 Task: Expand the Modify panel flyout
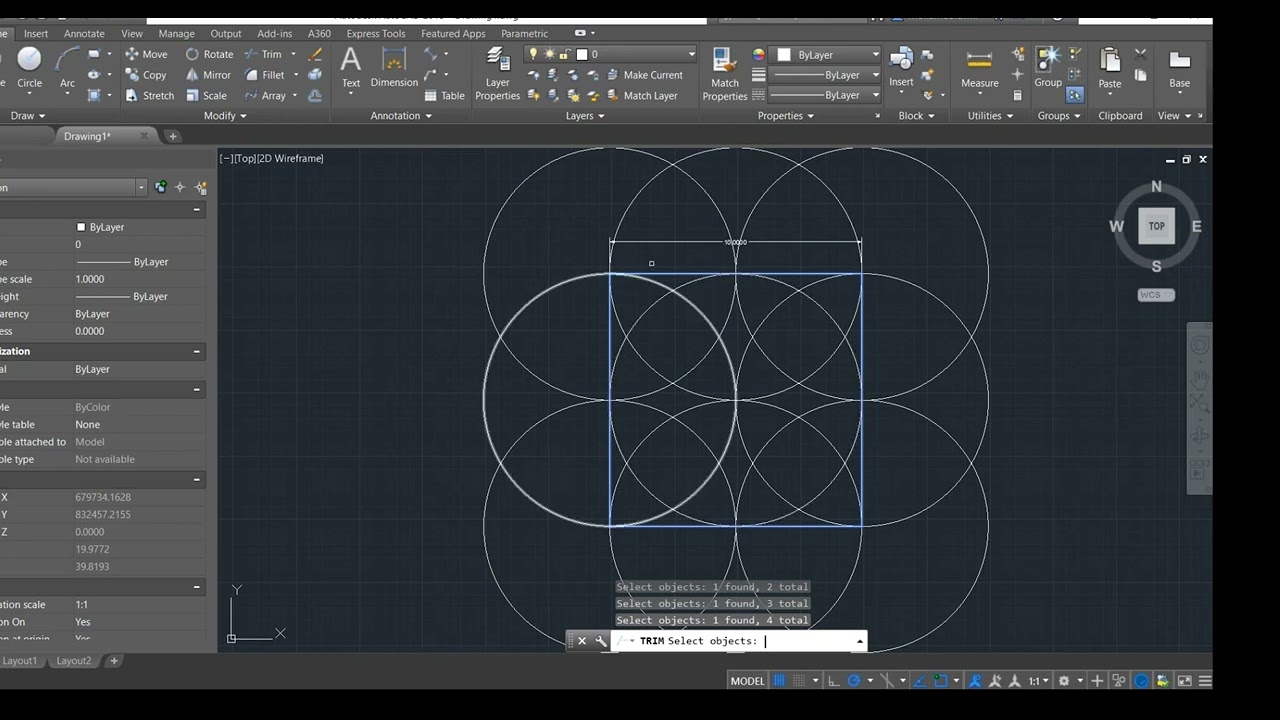[x=220, y=116]
